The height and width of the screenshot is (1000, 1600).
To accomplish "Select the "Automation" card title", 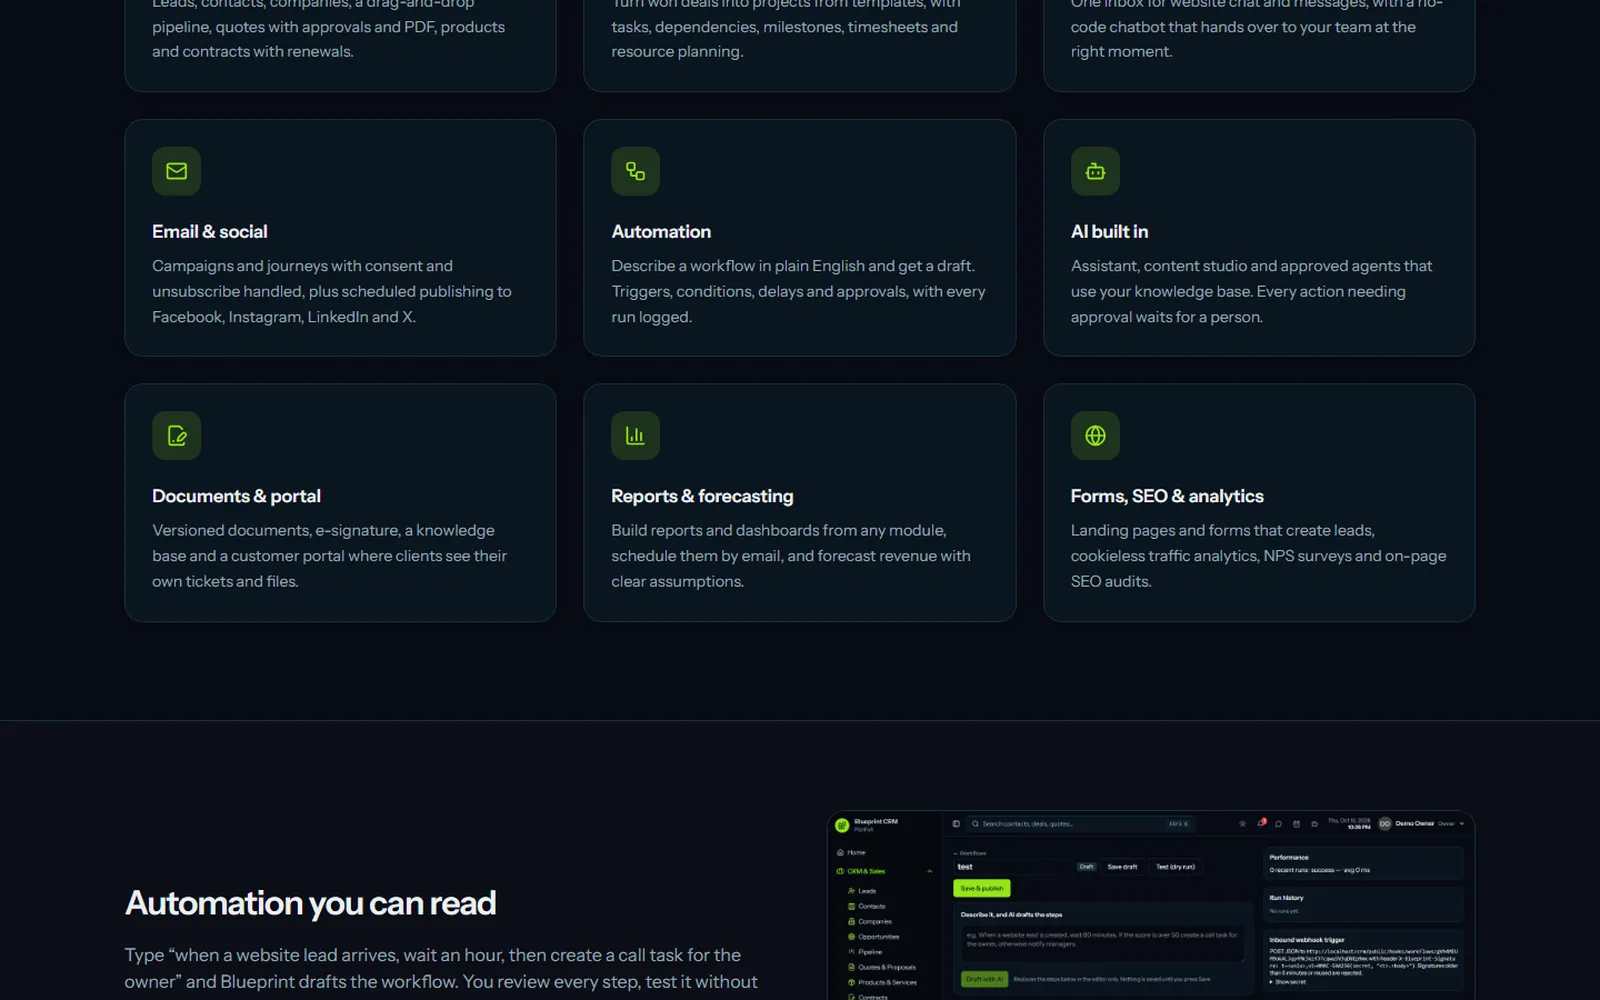I will click(x=661, y=232).
